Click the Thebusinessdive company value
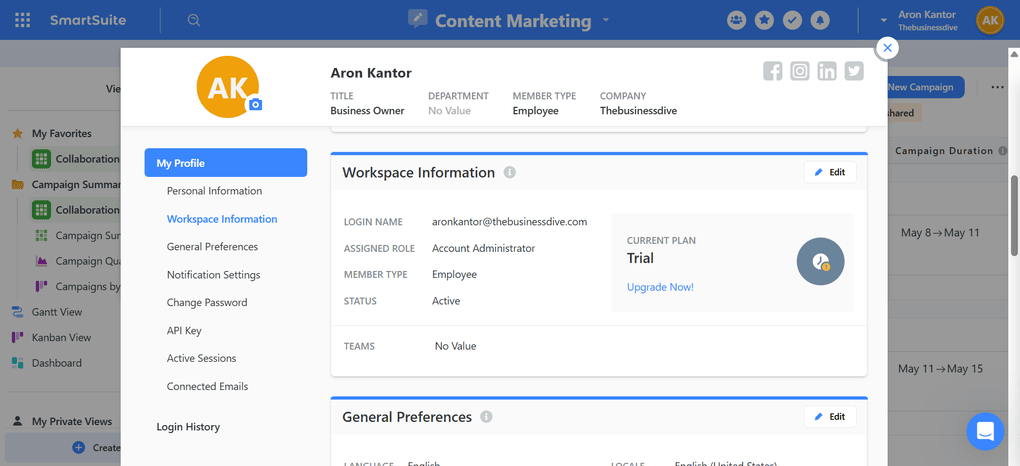 click(x=638, y=111)
